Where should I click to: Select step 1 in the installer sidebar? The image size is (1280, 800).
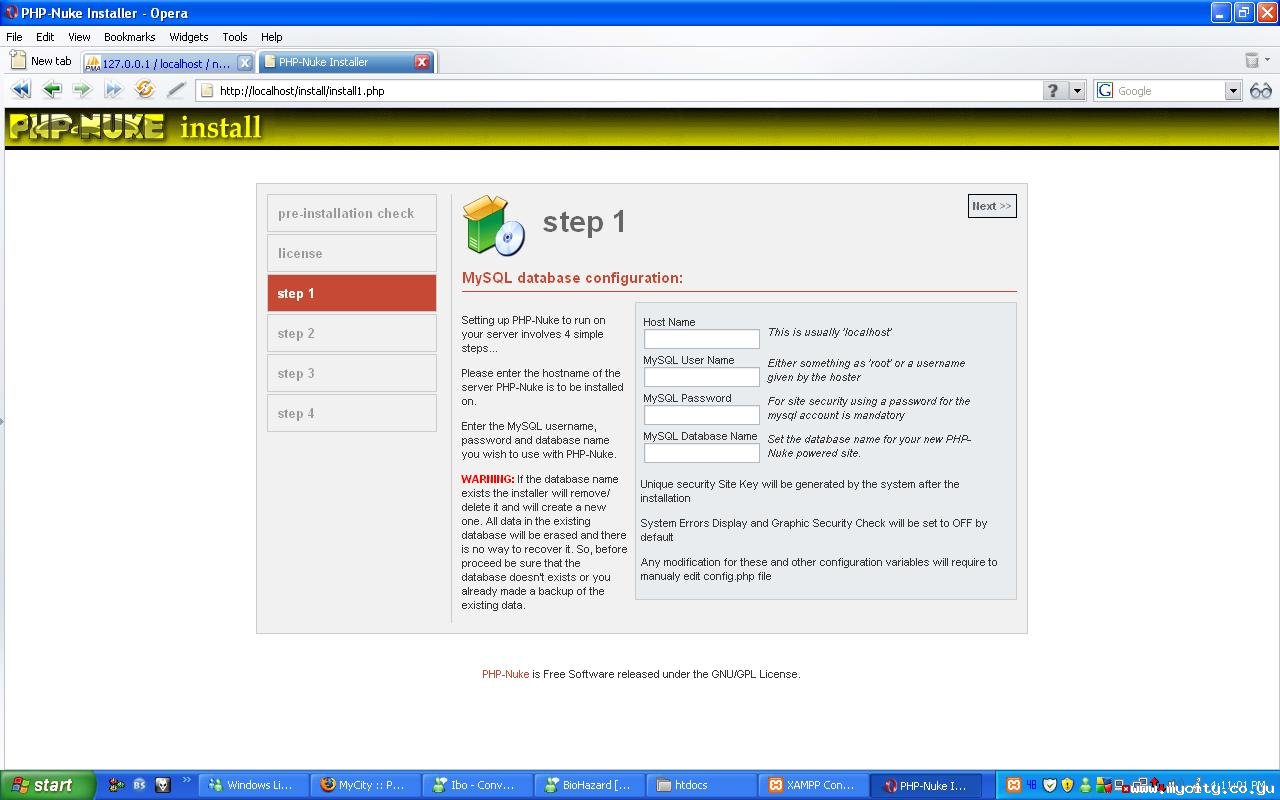point(352,293)
